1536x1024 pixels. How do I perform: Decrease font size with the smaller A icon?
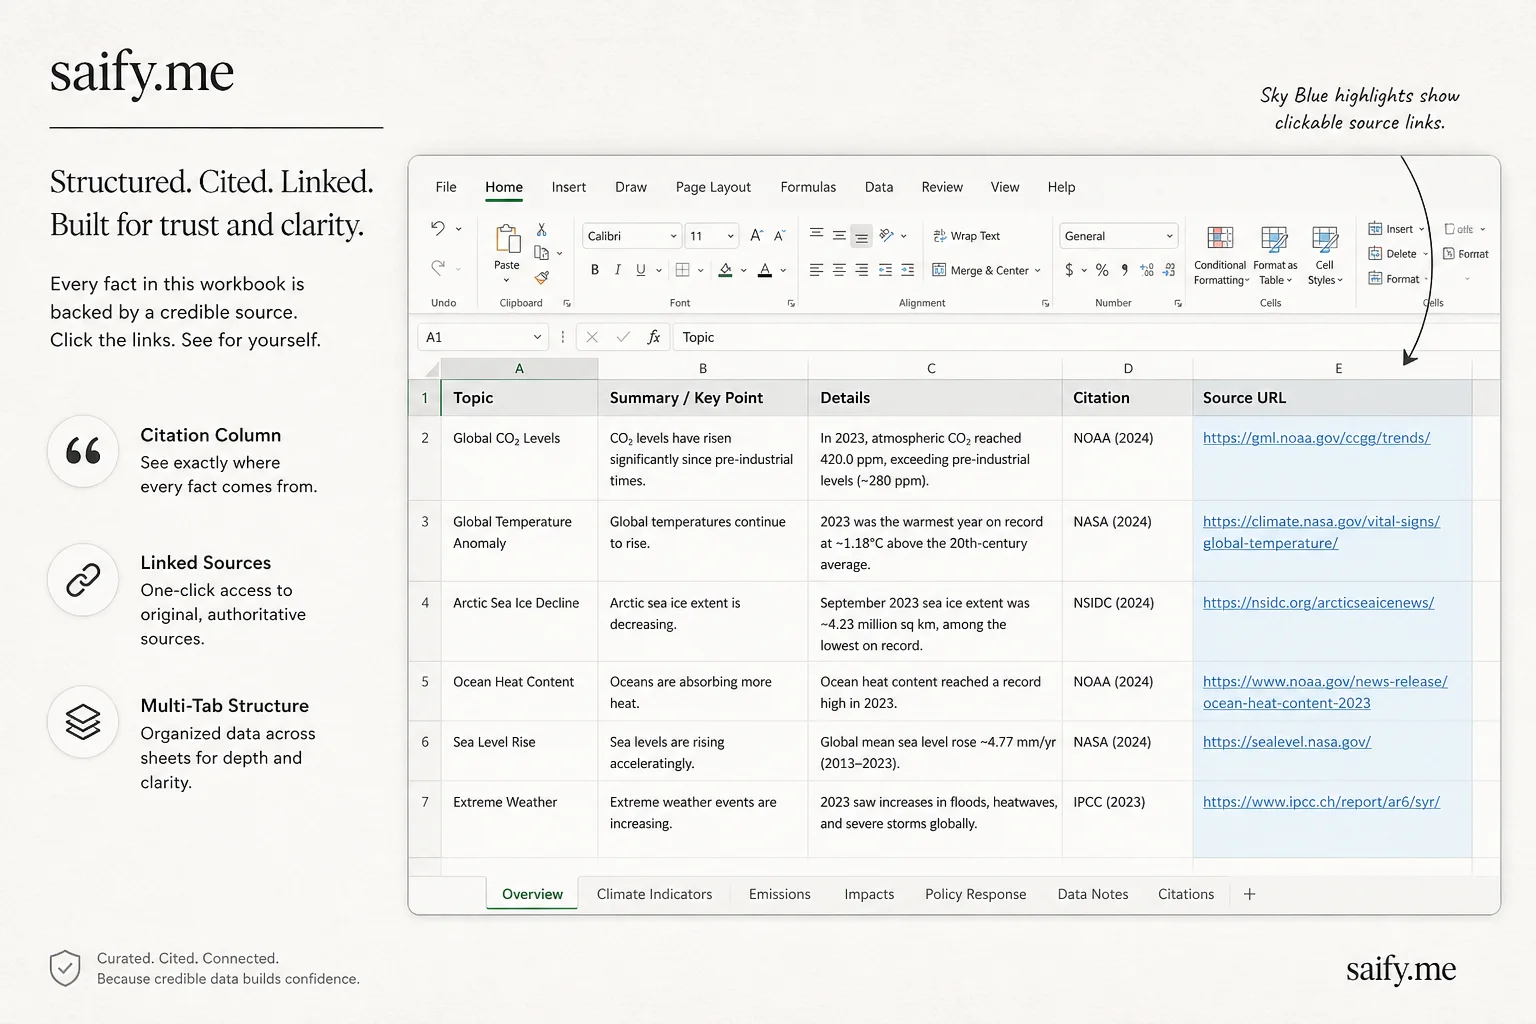pos(780,236)
